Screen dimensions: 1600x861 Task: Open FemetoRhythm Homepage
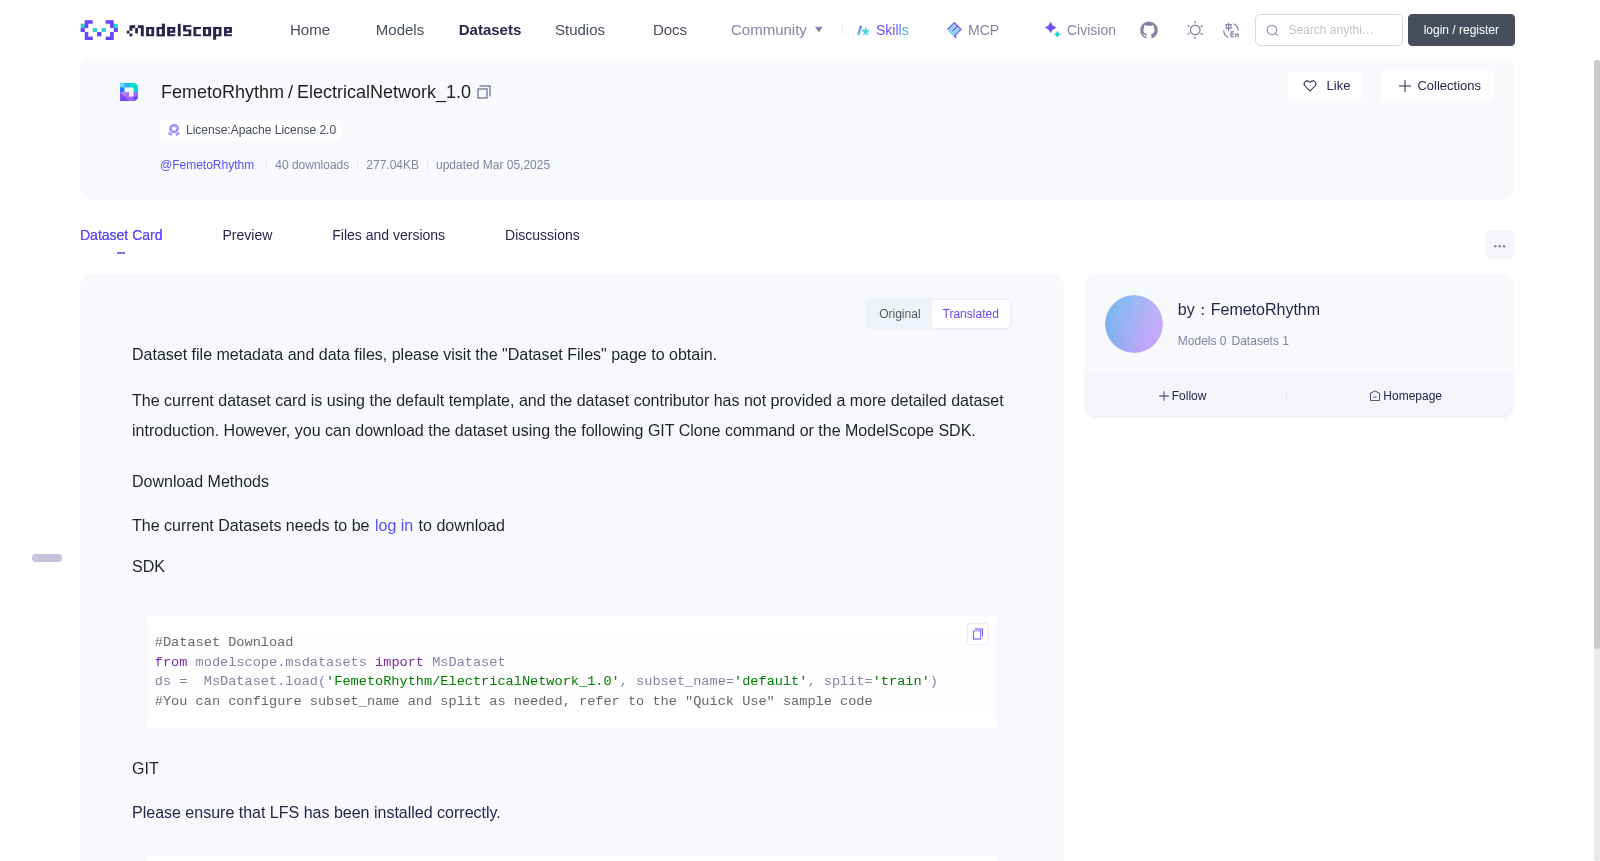pos(1406,396)
